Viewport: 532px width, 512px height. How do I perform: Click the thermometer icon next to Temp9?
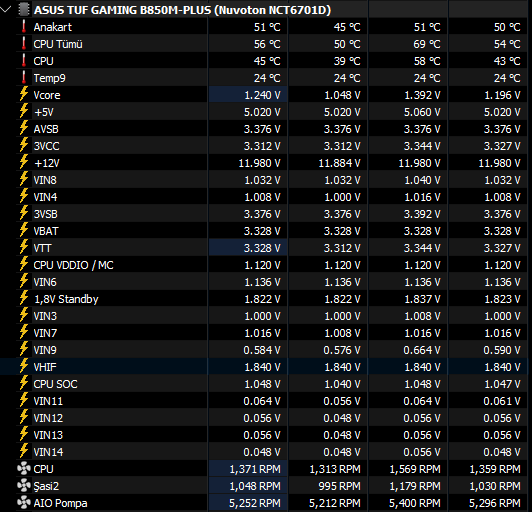point(24,77)
